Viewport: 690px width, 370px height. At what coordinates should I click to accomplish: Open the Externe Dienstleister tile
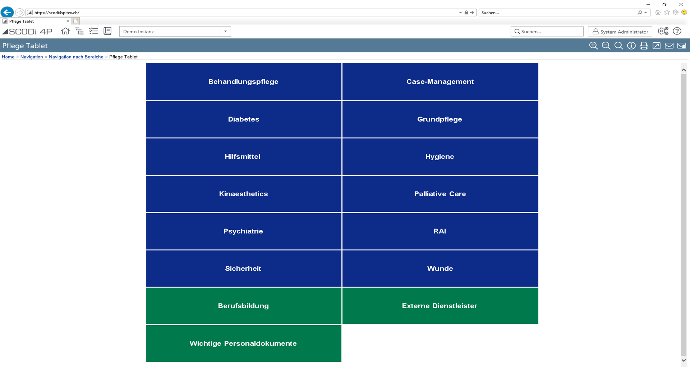pyautogui.click(x=440, y=306)
